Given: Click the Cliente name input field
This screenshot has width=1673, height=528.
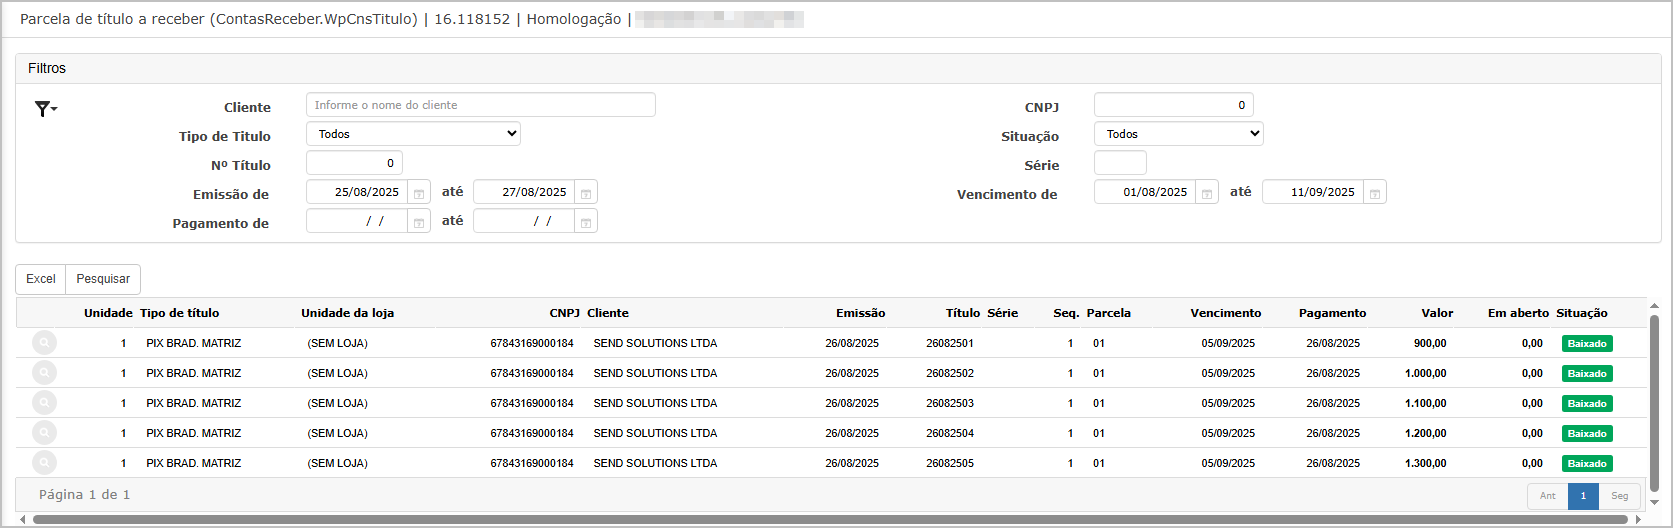Looking at the screenshot, I should pos(480,105).
